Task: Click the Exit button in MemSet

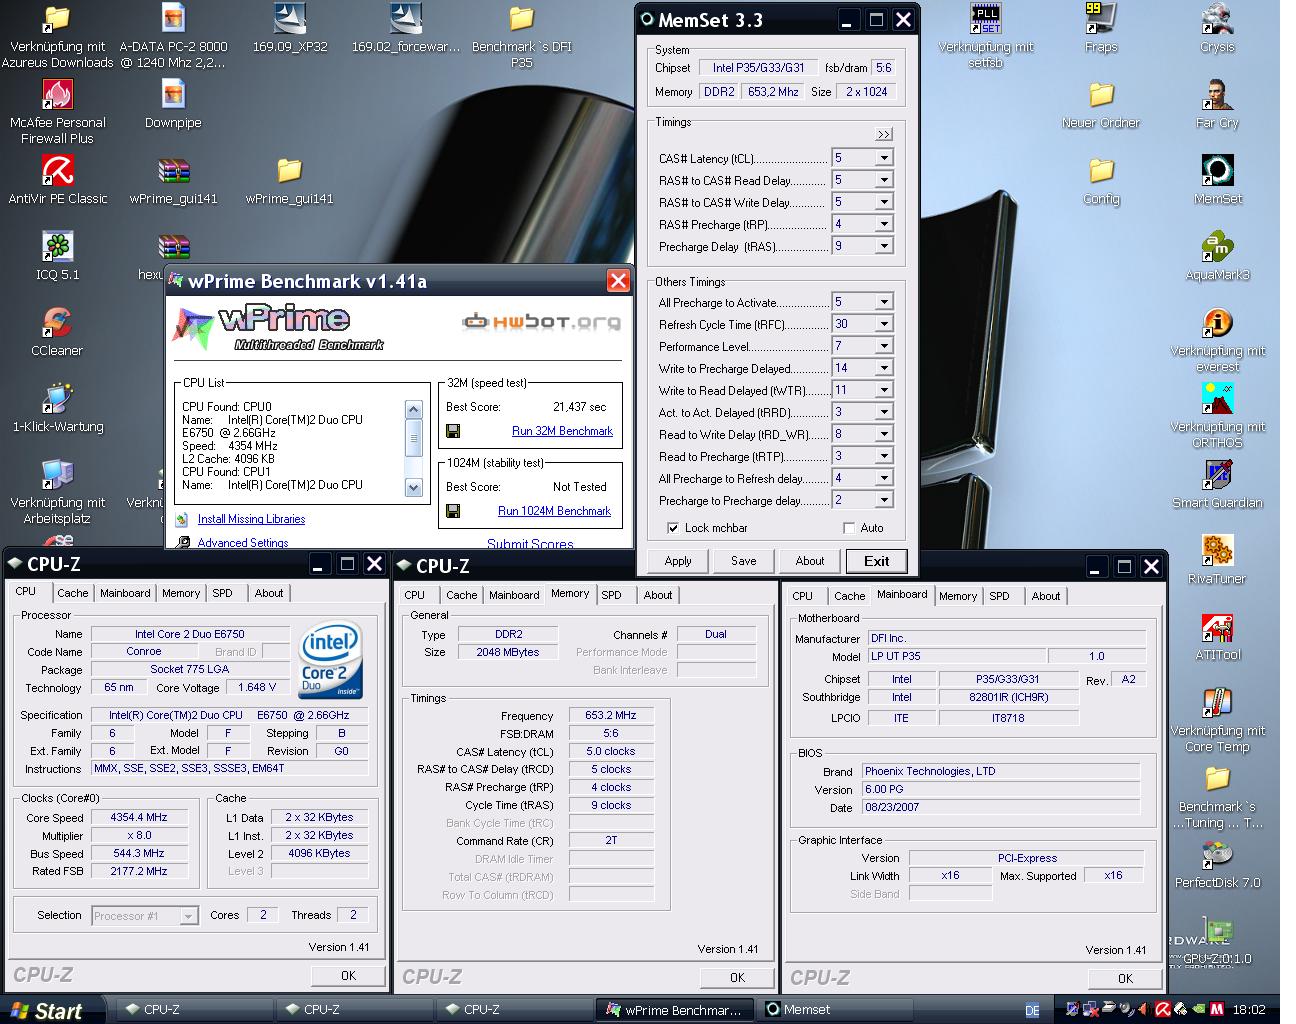Action: point(877,561)
